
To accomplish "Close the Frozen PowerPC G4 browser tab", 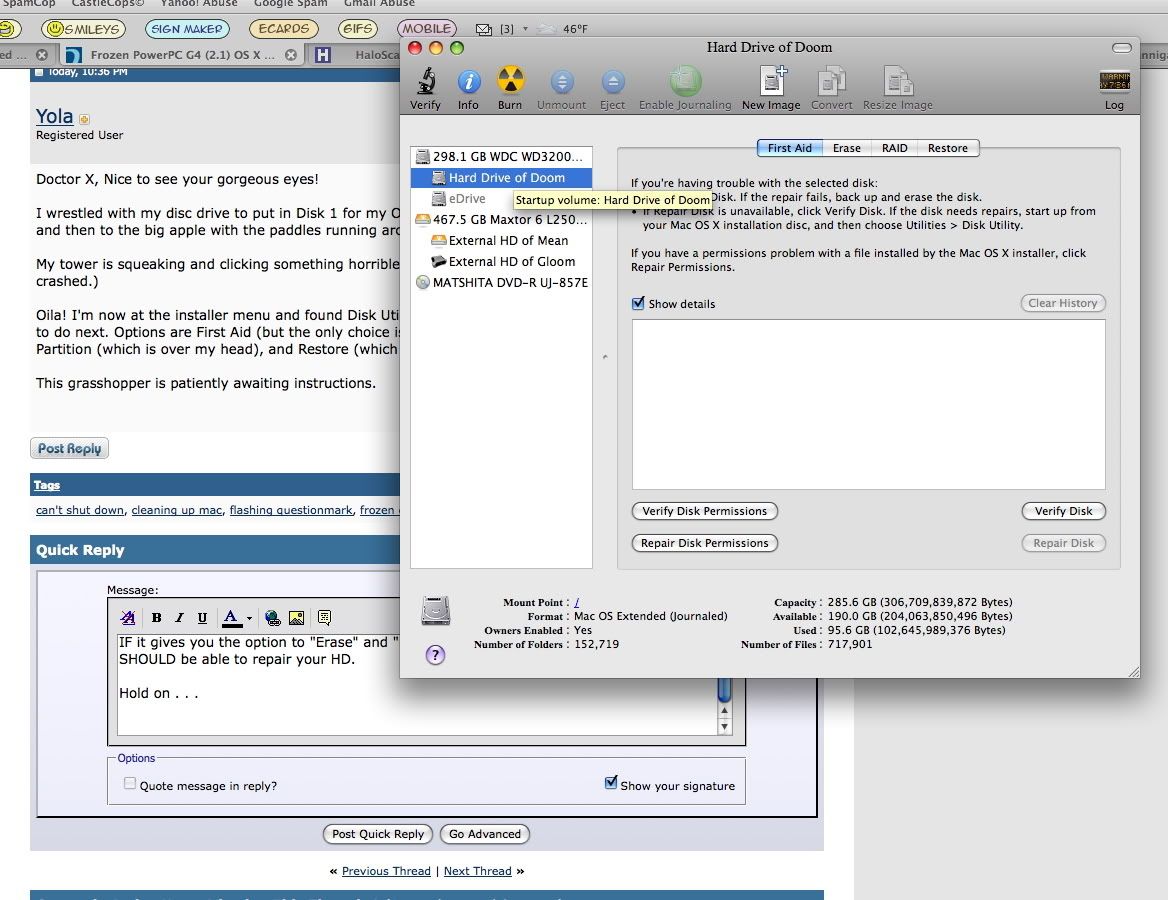I will [291, 54].
